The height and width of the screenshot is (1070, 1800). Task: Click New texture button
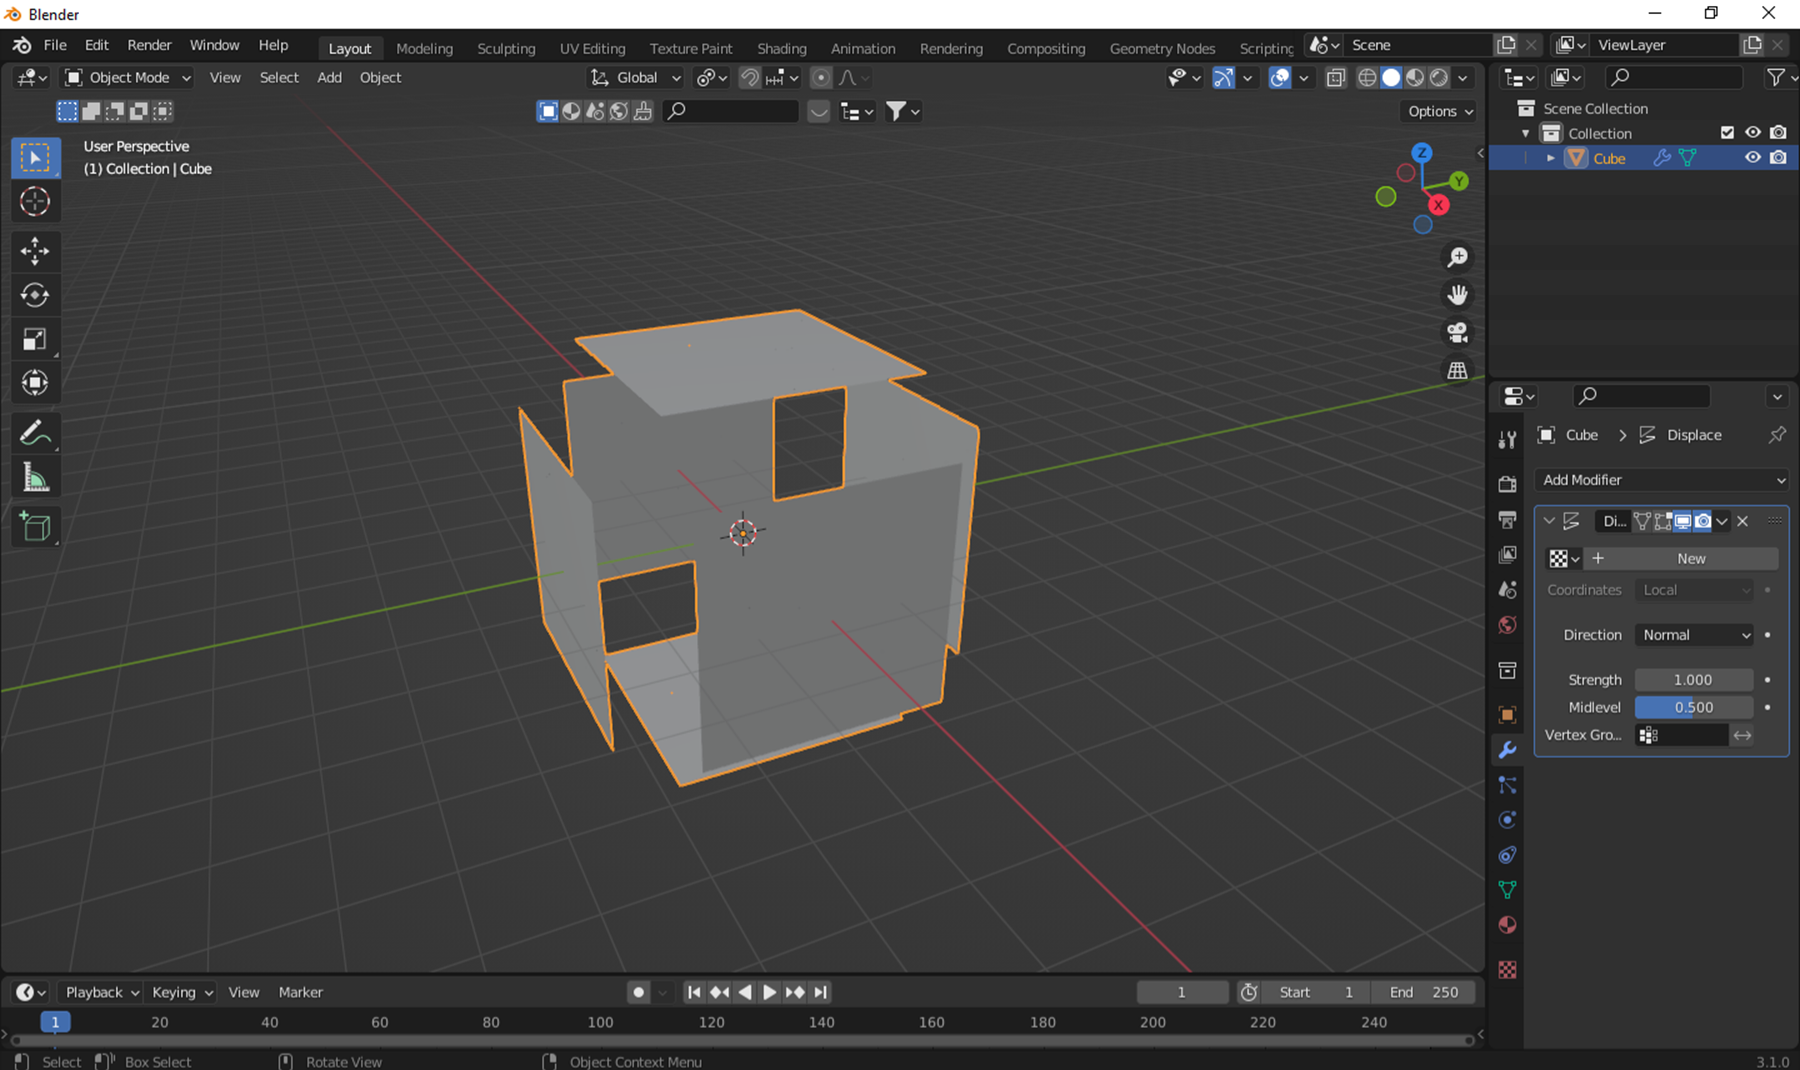(1682, 558)
